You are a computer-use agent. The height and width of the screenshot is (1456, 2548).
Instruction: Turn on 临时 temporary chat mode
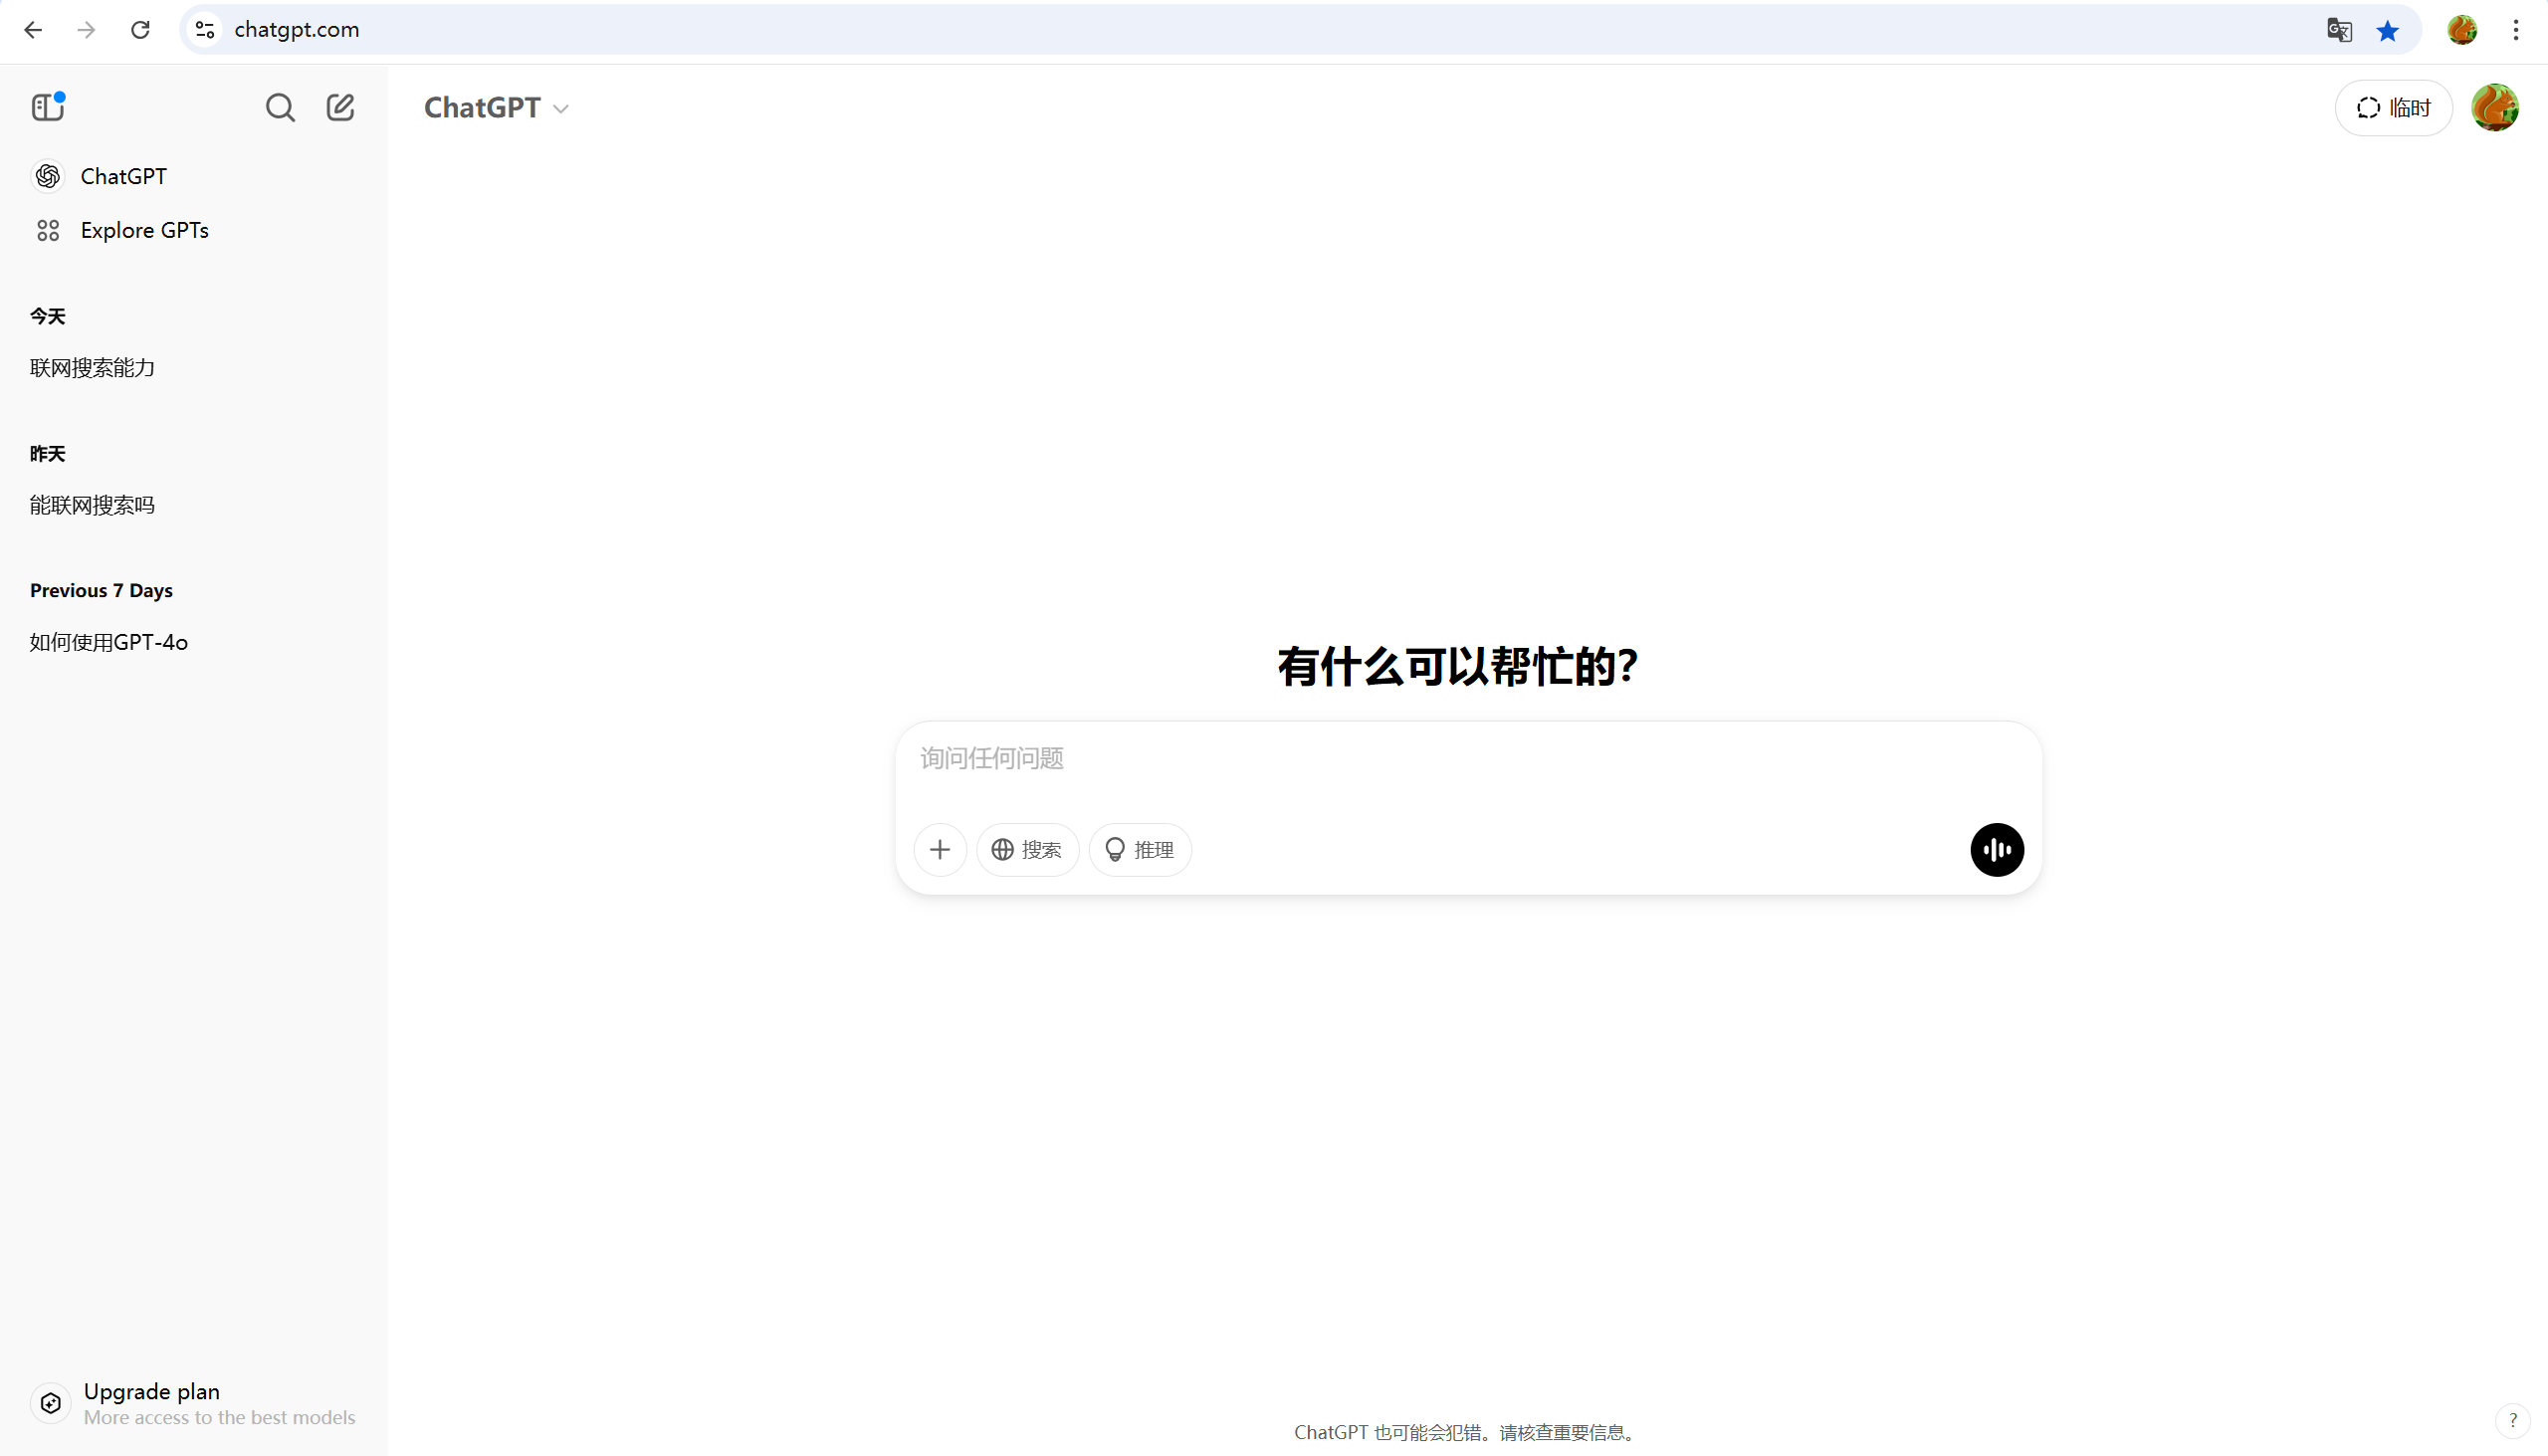coord(2393,107)
